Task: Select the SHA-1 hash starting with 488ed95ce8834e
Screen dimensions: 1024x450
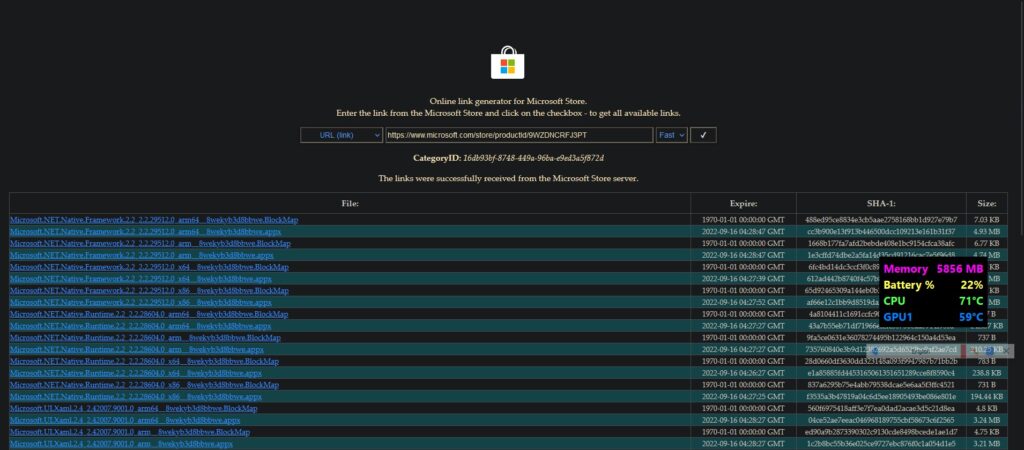Action: coord(881,220)
